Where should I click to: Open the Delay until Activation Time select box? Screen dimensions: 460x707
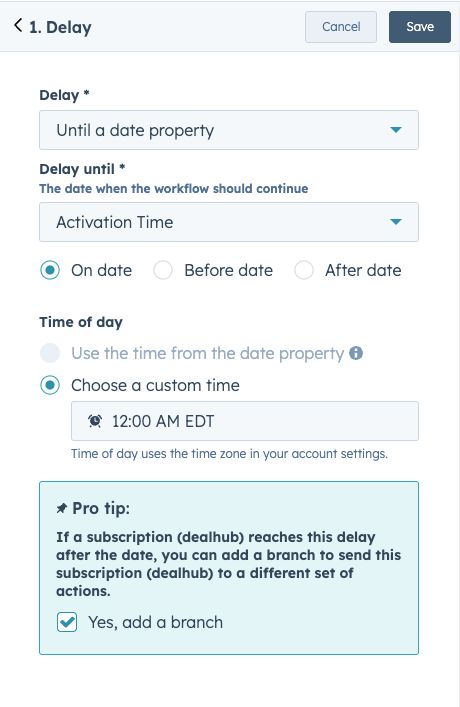[x=229, y=222]
